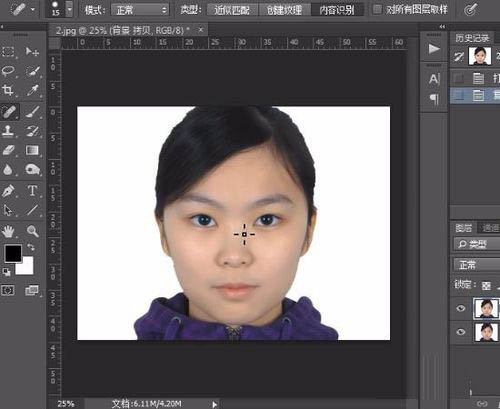Open the 历史记录 panel tab

(x=472, y=38)
